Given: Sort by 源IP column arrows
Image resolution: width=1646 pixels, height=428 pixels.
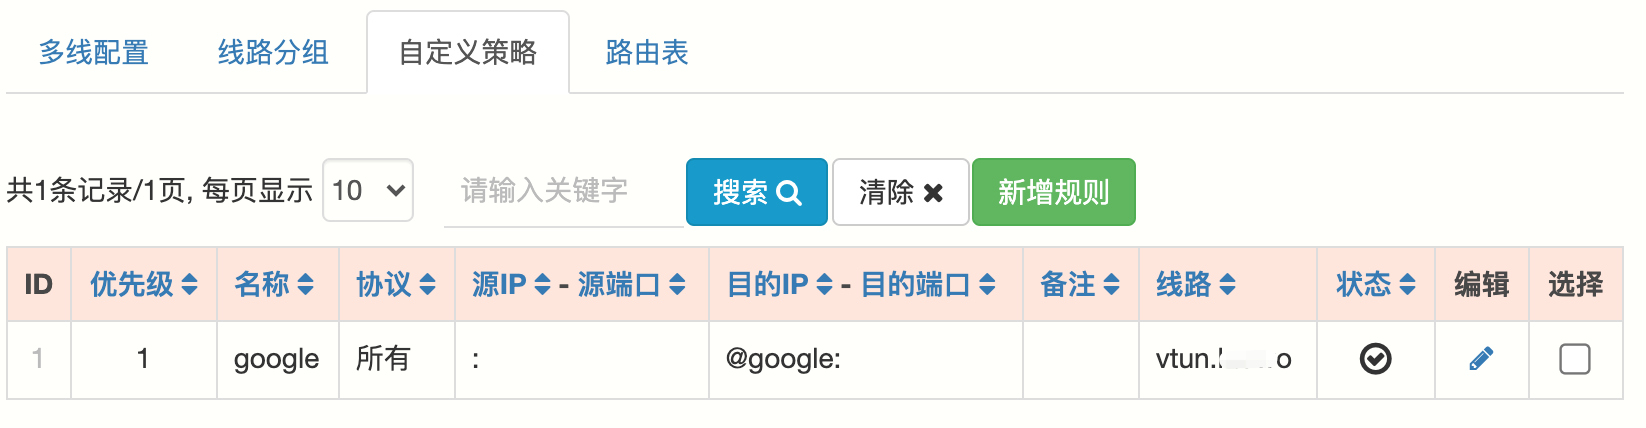Looking at the screenshot, I should (x=543, y=285).
